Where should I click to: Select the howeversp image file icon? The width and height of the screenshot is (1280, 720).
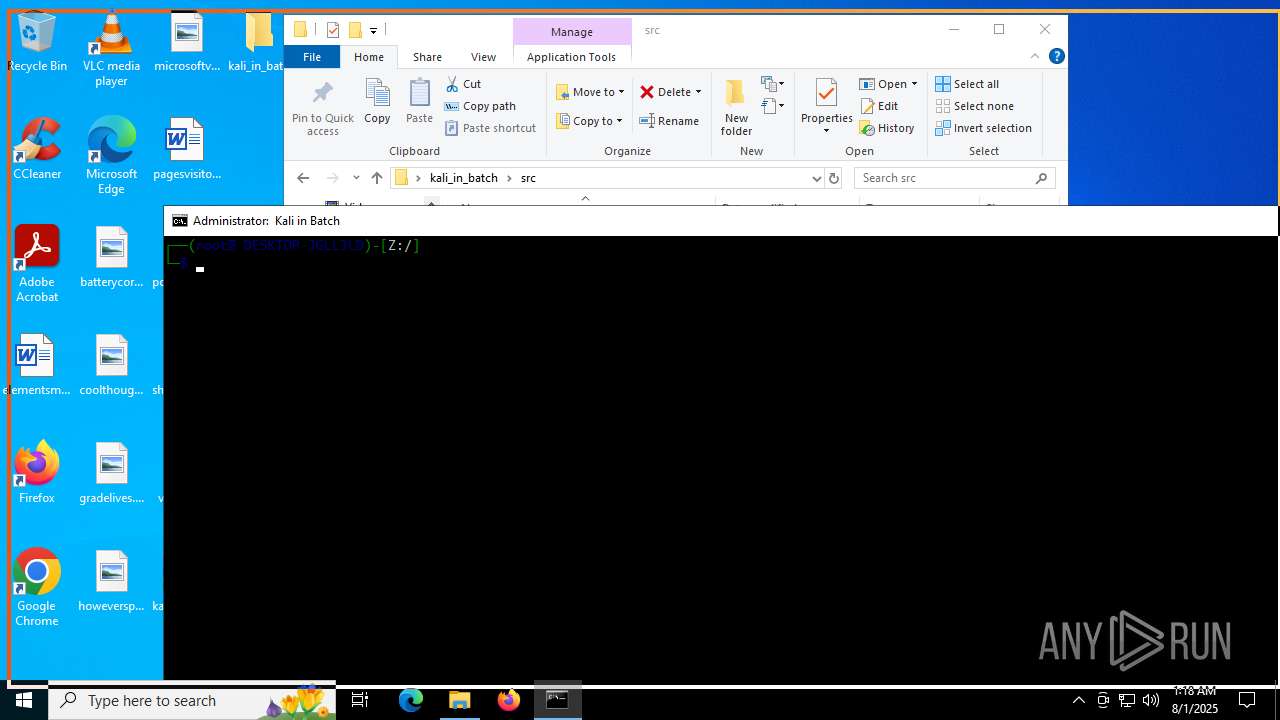(x=111, y=582)
